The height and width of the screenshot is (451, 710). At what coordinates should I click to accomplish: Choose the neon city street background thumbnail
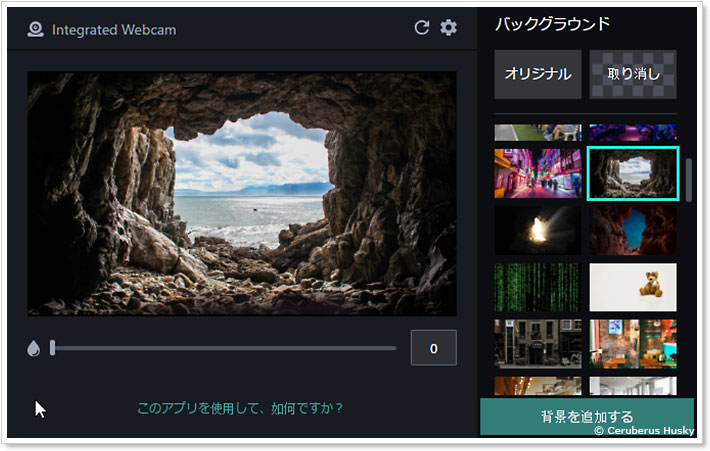537,173
